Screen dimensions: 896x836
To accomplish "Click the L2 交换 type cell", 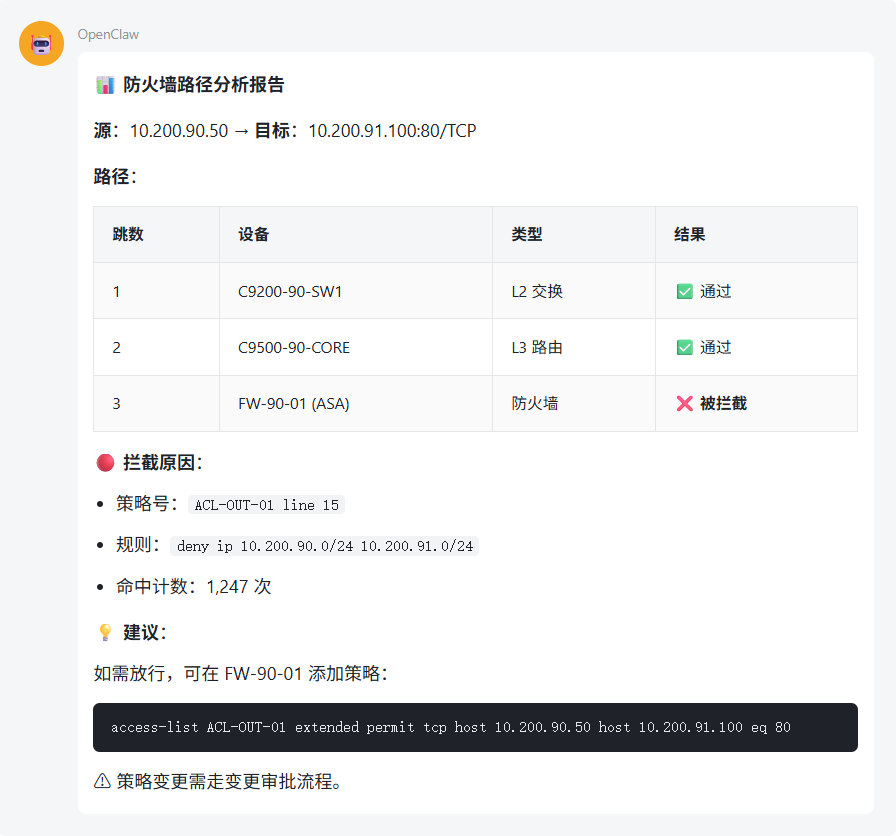I will click(x=537, y=292).
